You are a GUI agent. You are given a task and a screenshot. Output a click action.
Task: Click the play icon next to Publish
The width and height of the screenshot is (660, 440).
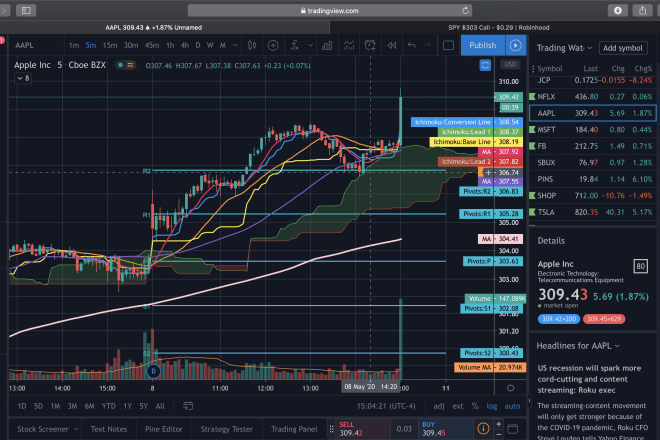tap(516, 45)
